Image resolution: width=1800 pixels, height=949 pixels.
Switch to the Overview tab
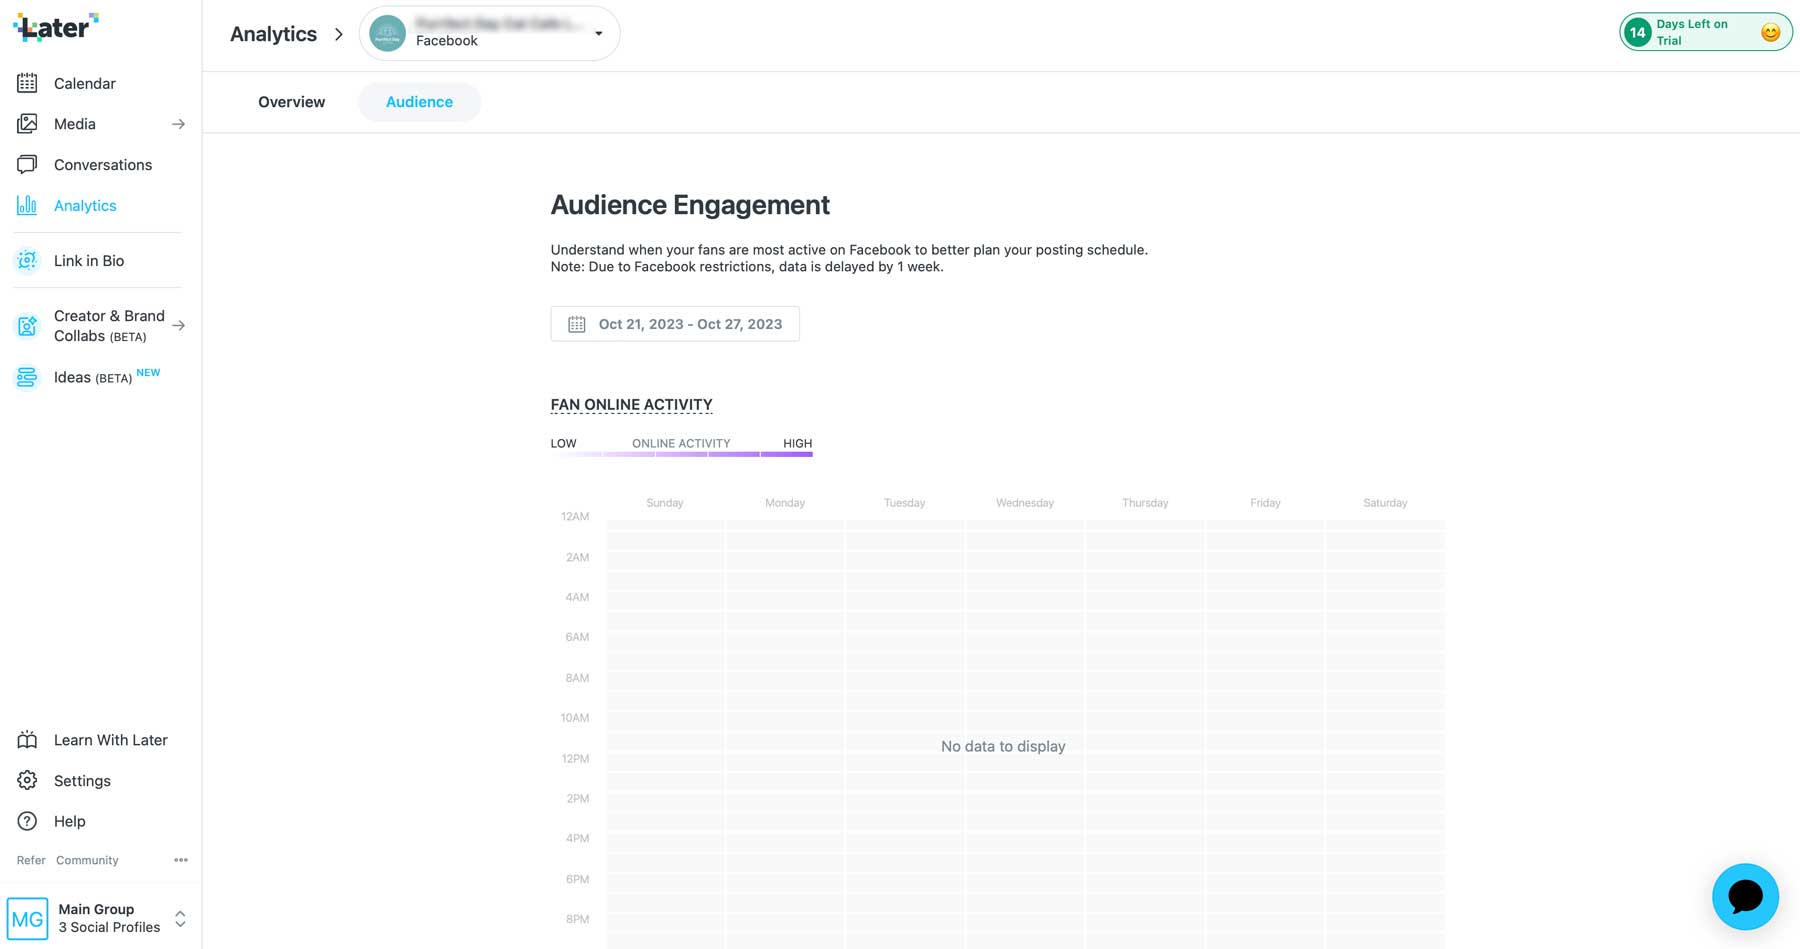tap(291, 102)
